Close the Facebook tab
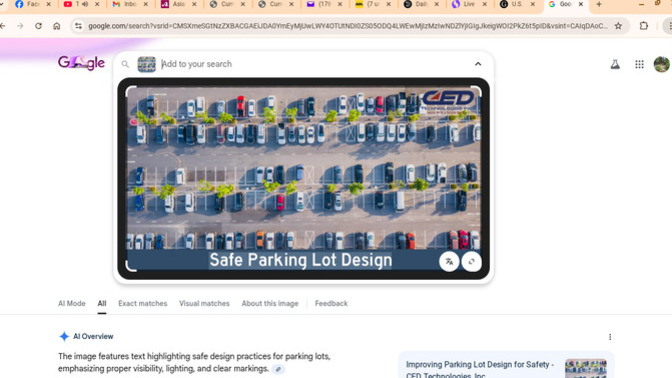 [48, 4]
